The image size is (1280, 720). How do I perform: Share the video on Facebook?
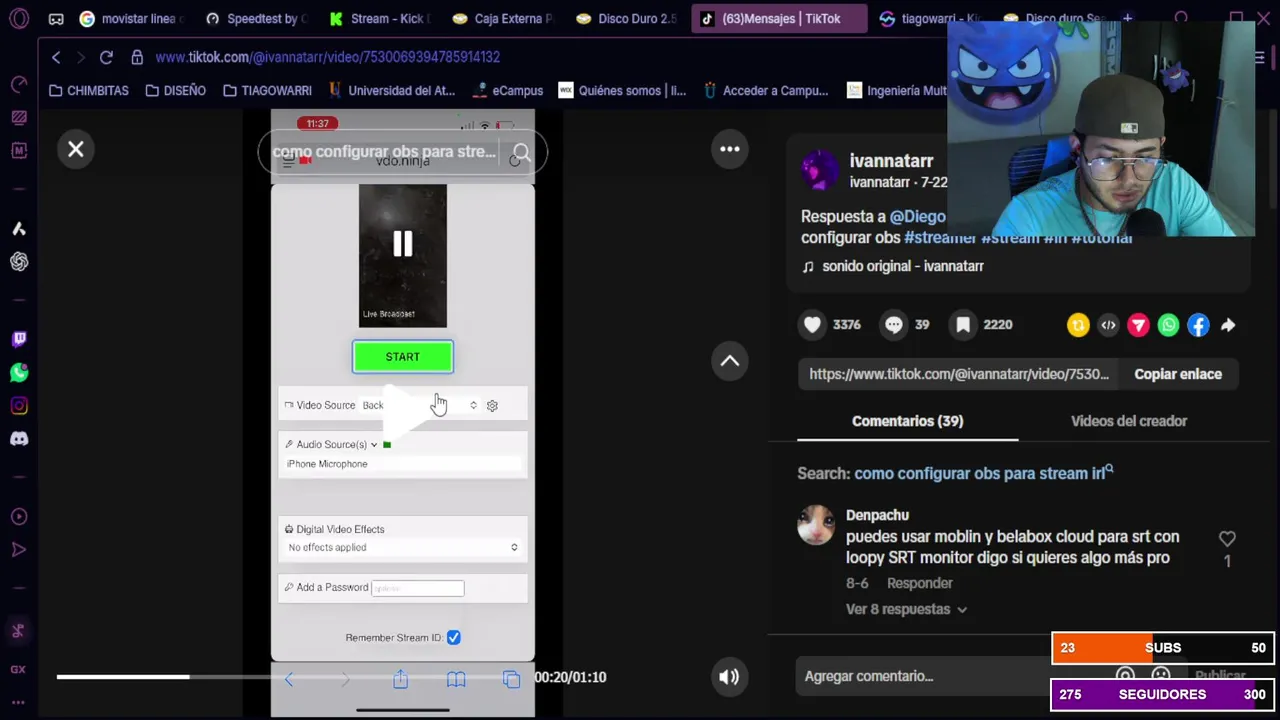click(x=1198, y=325)
